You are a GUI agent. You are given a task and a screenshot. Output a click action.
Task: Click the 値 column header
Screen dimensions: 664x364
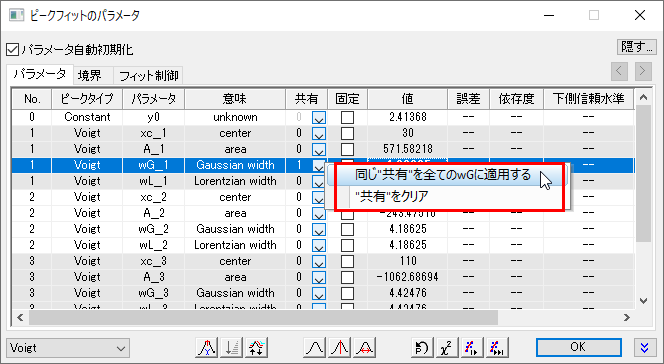click(x=407, y=99)
